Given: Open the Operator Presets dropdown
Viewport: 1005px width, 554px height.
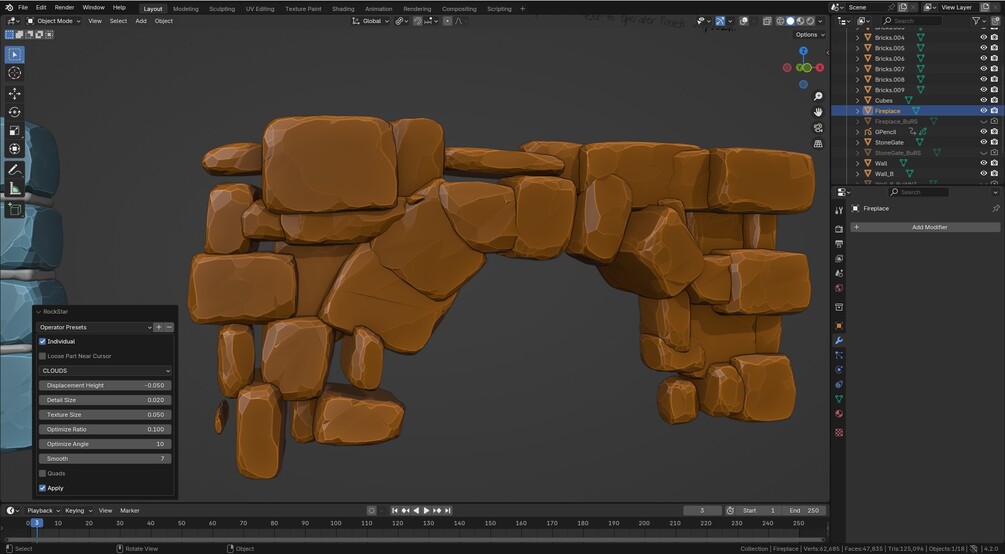Looking at the screenshot, I should (x=95, y=327).
